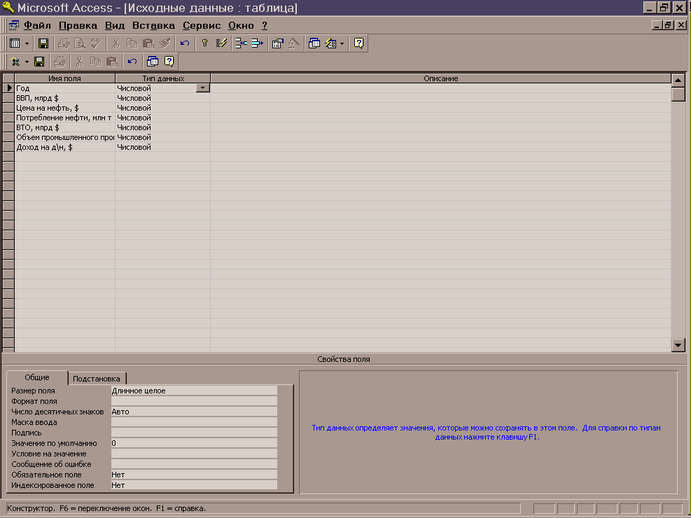Toggle the Primary Key icon
Image resolution: width=691 pixels, height=518 pixels.
point(205,44)
